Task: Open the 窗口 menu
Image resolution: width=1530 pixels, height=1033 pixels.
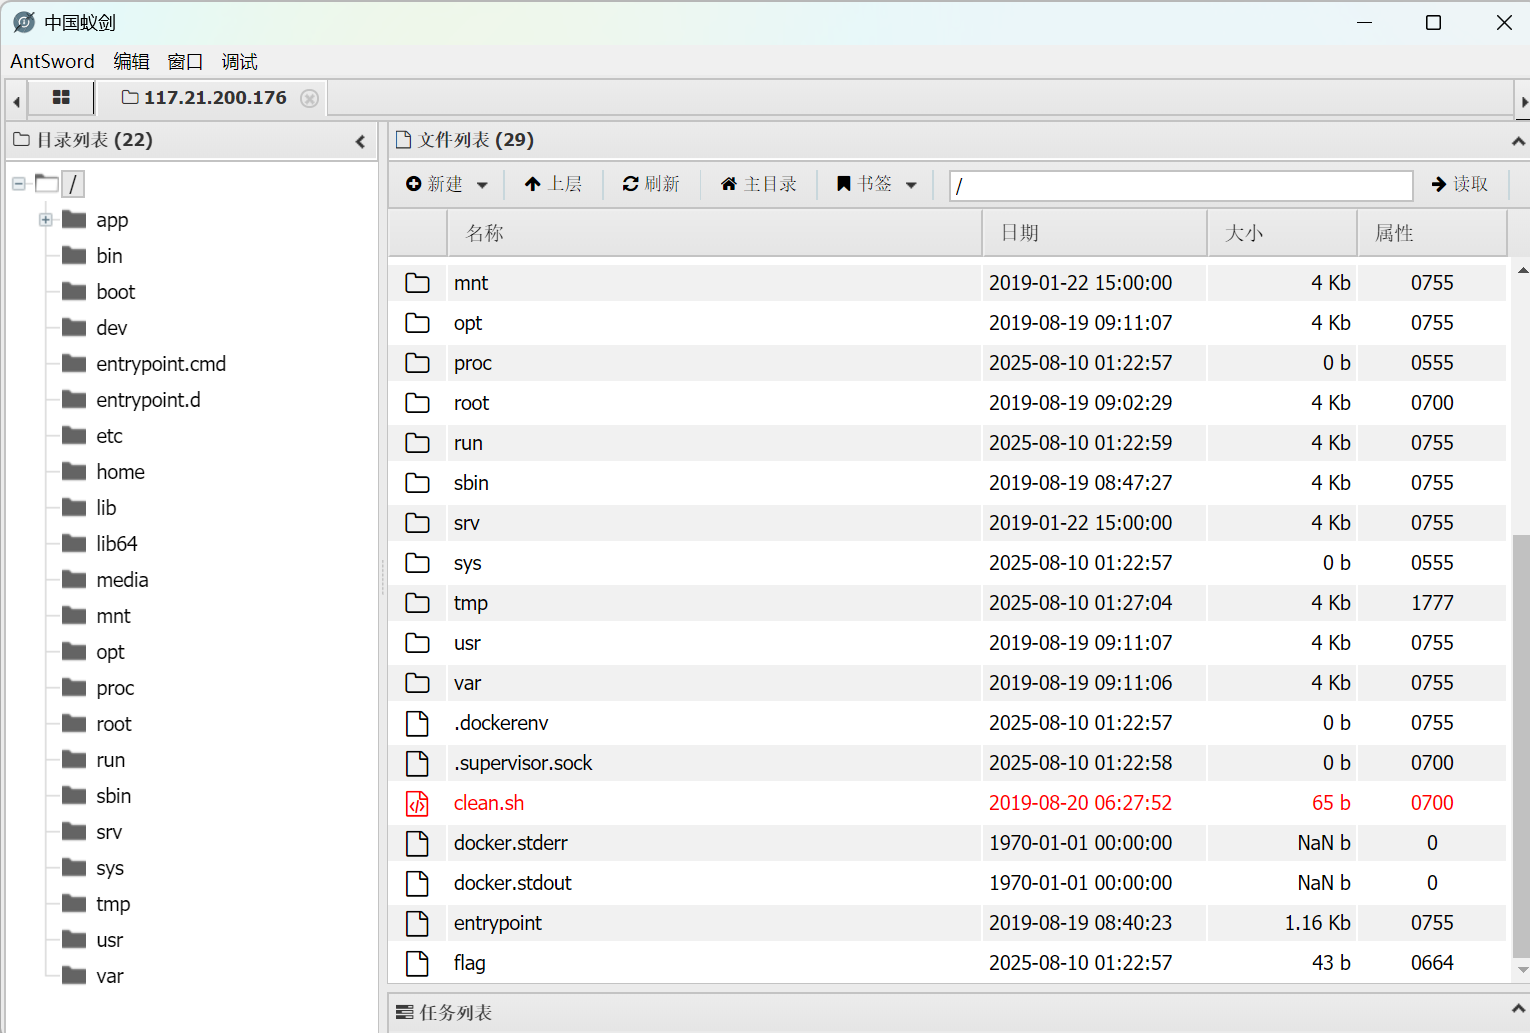Action: click(185, 62)
